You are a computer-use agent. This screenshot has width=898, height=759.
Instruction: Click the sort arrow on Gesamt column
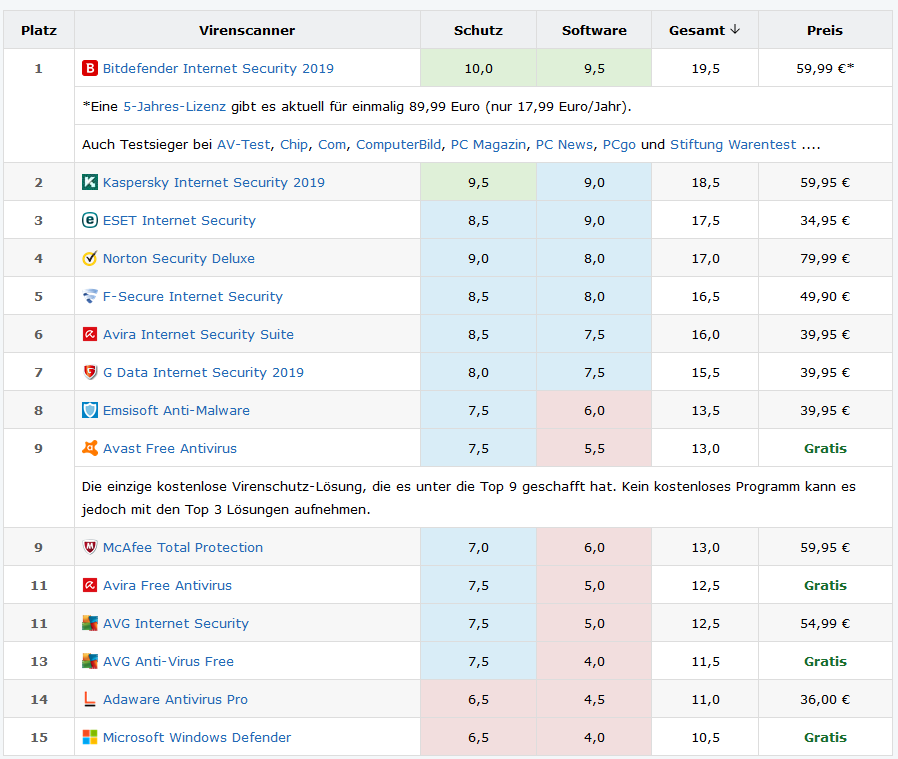[x=737, y=29]
